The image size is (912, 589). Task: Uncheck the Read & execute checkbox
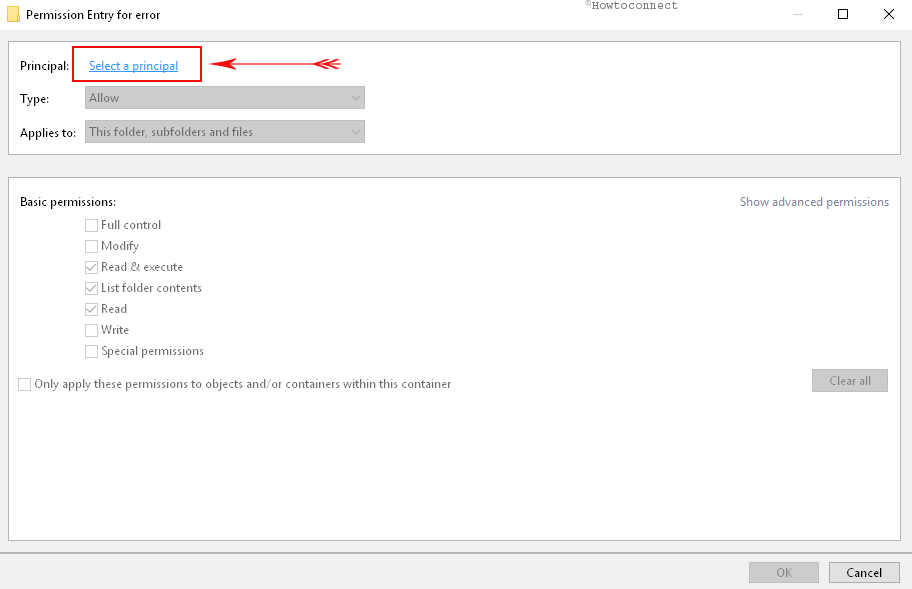pyautogui.click(x=91, y=267)
